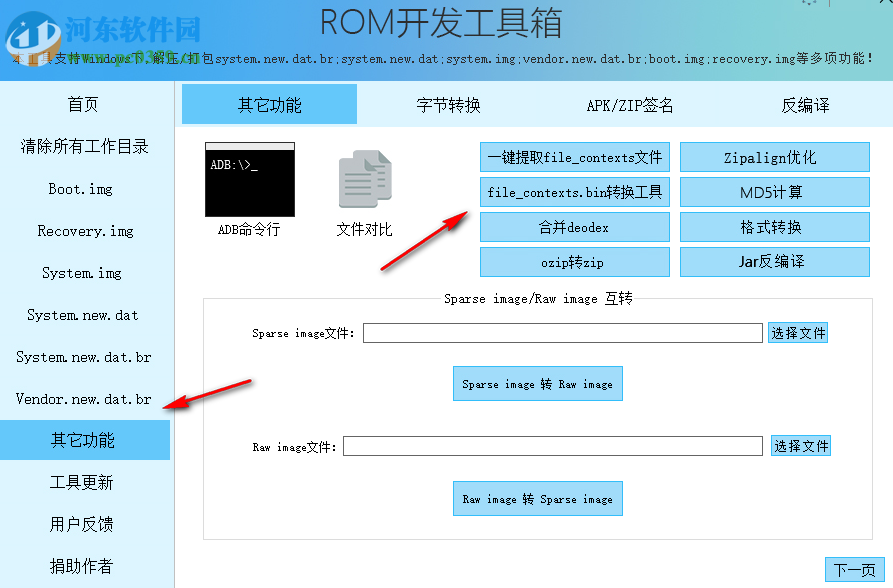Select Boot.img in the sidebar
The height and width of the screenshot is (588, 893).
click(85, 188)
